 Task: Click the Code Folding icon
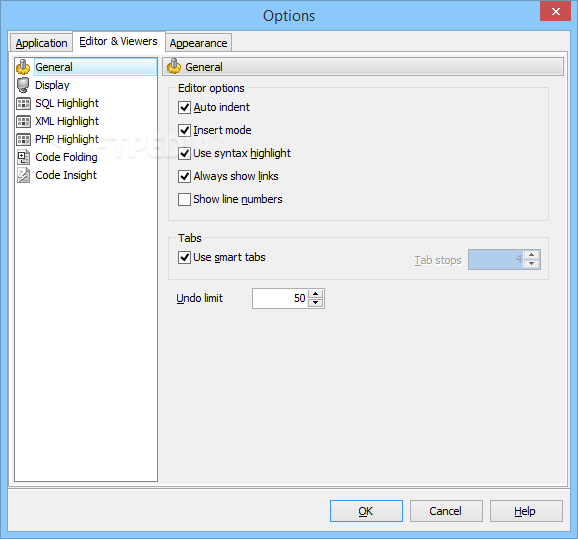(23, 157)
